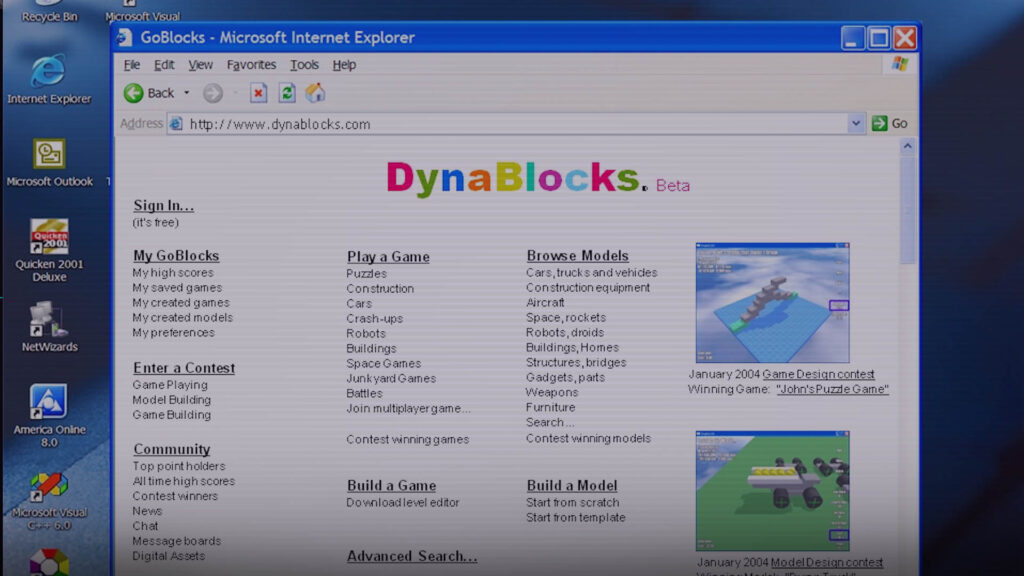Viewport: 1024px width, 576px height.
Task: Click the Windows flag logo in menu bar
Action: pos(900,64)
